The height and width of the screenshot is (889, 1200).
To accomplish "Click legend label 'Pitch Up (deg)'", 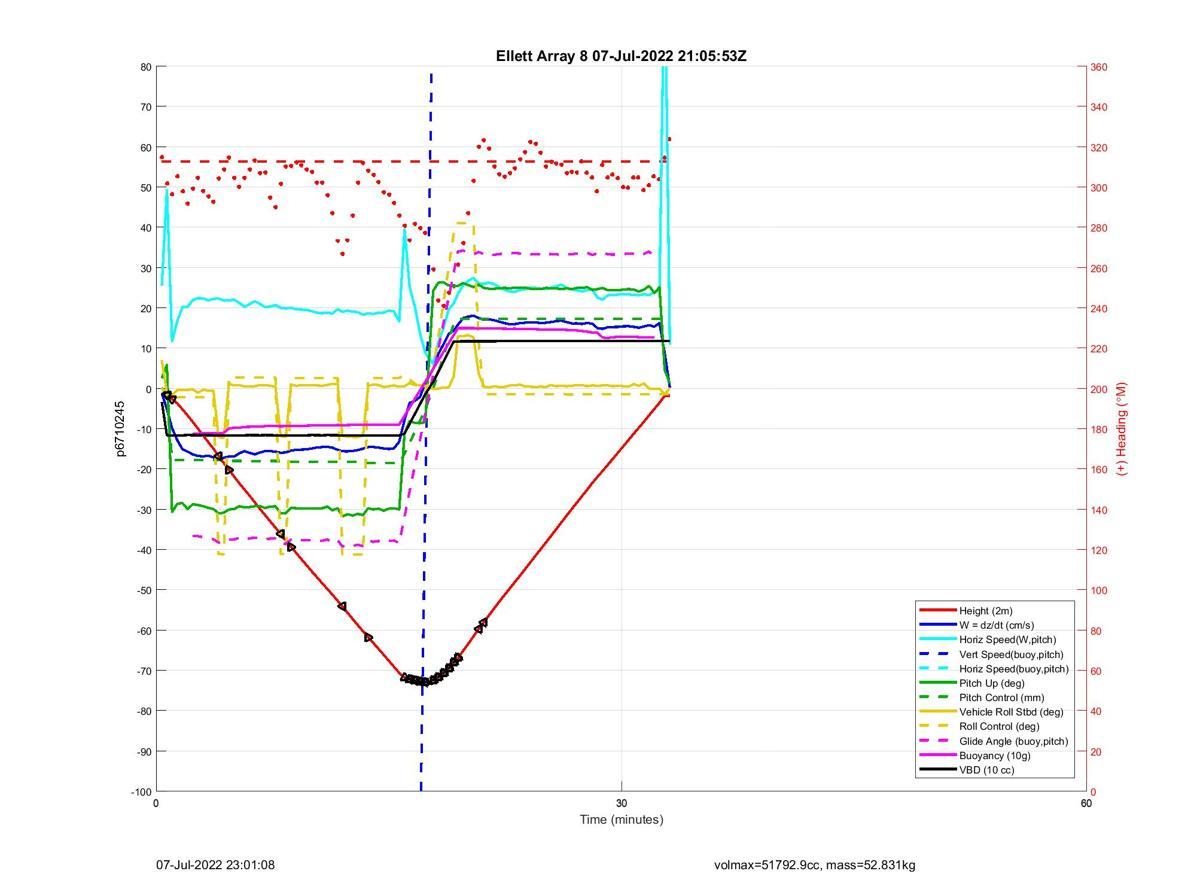I will click(x=993, y=683).
